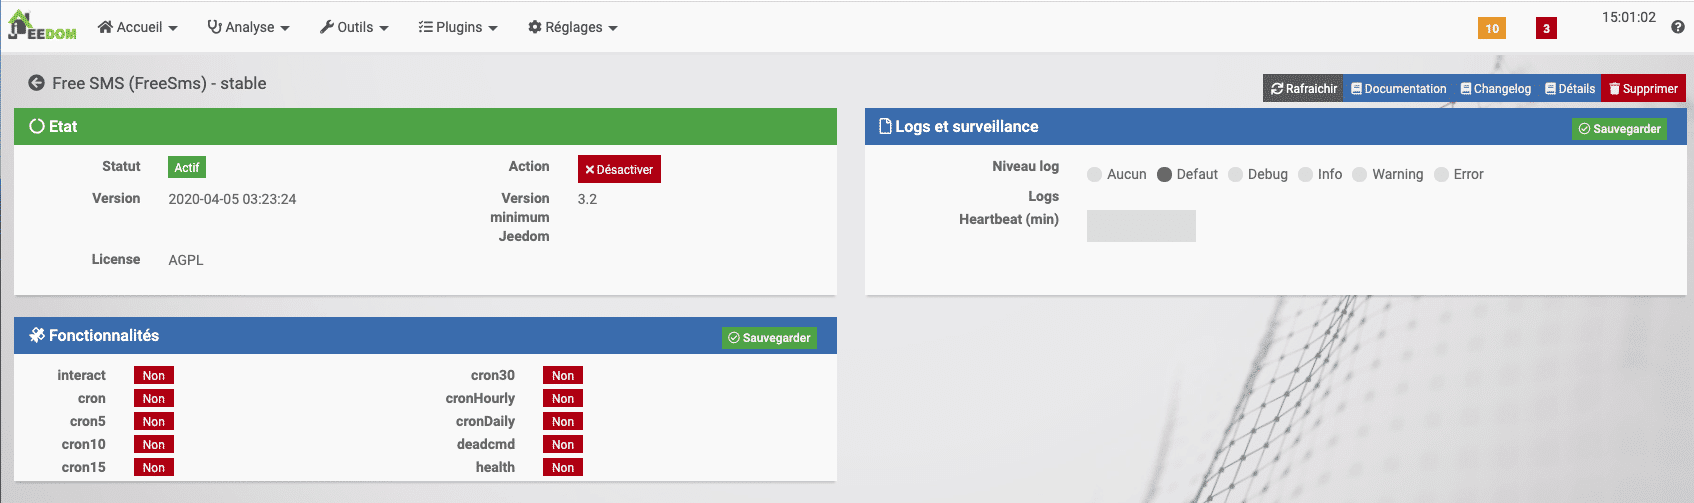
Task: Click the Non label for cron
Action: (x=154, y=398)
